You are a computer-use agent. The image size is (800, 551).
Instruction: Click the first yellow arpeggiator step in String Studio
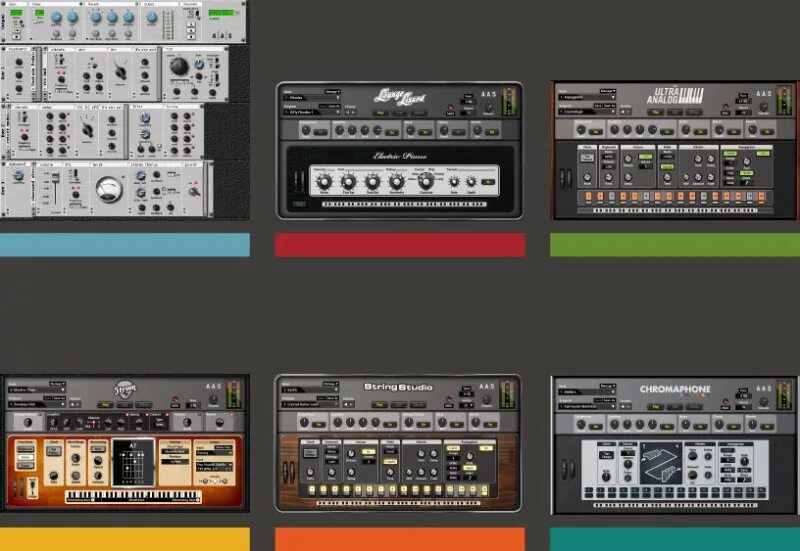point(312,489)
